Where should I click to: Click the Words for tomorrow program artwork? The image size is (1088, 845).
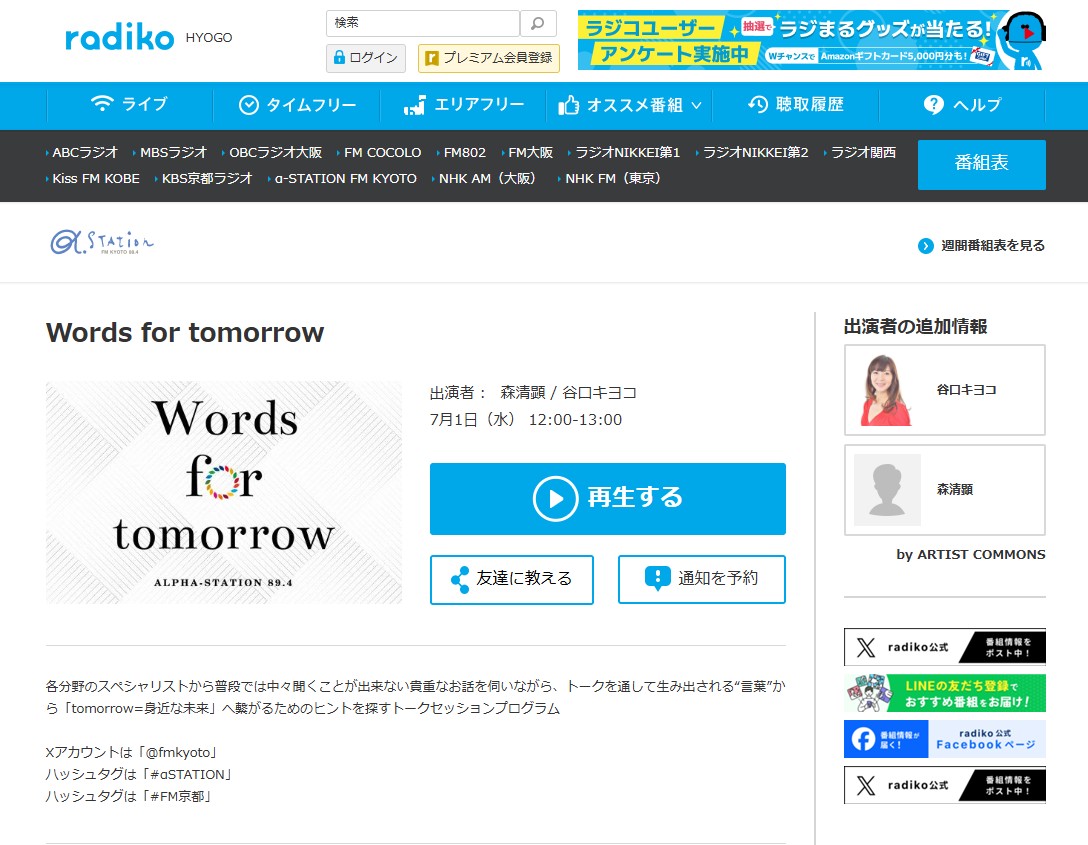(x=223, y=492)
